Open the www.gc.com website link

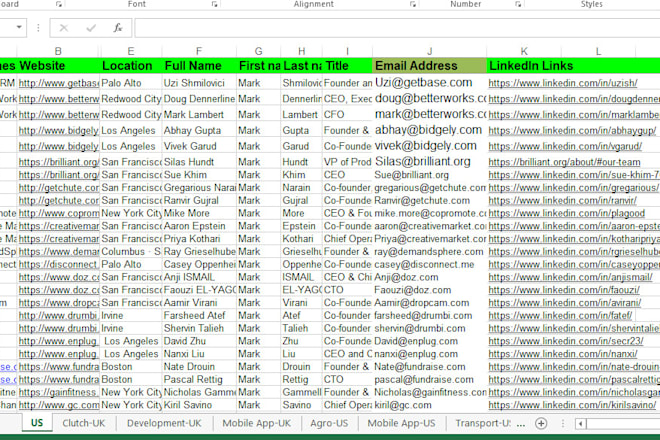[x=59, y=405]
